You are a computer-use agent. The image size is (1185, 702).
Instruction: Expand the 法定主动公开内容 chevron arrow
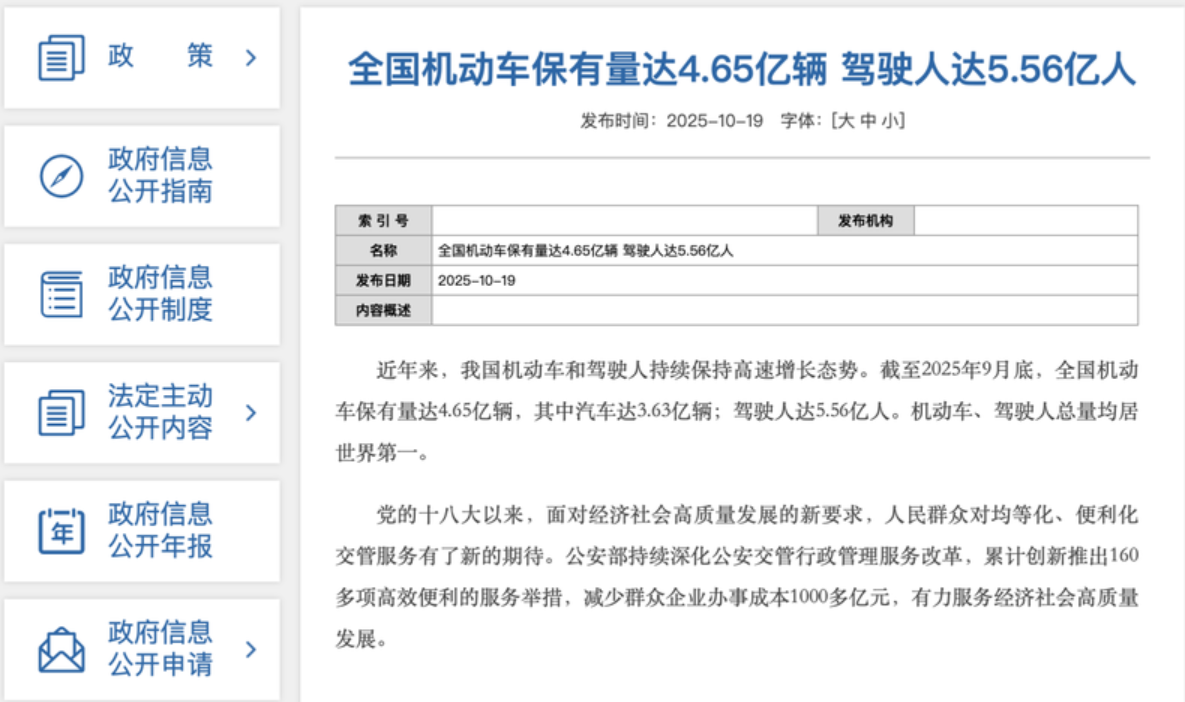[251, 412]
